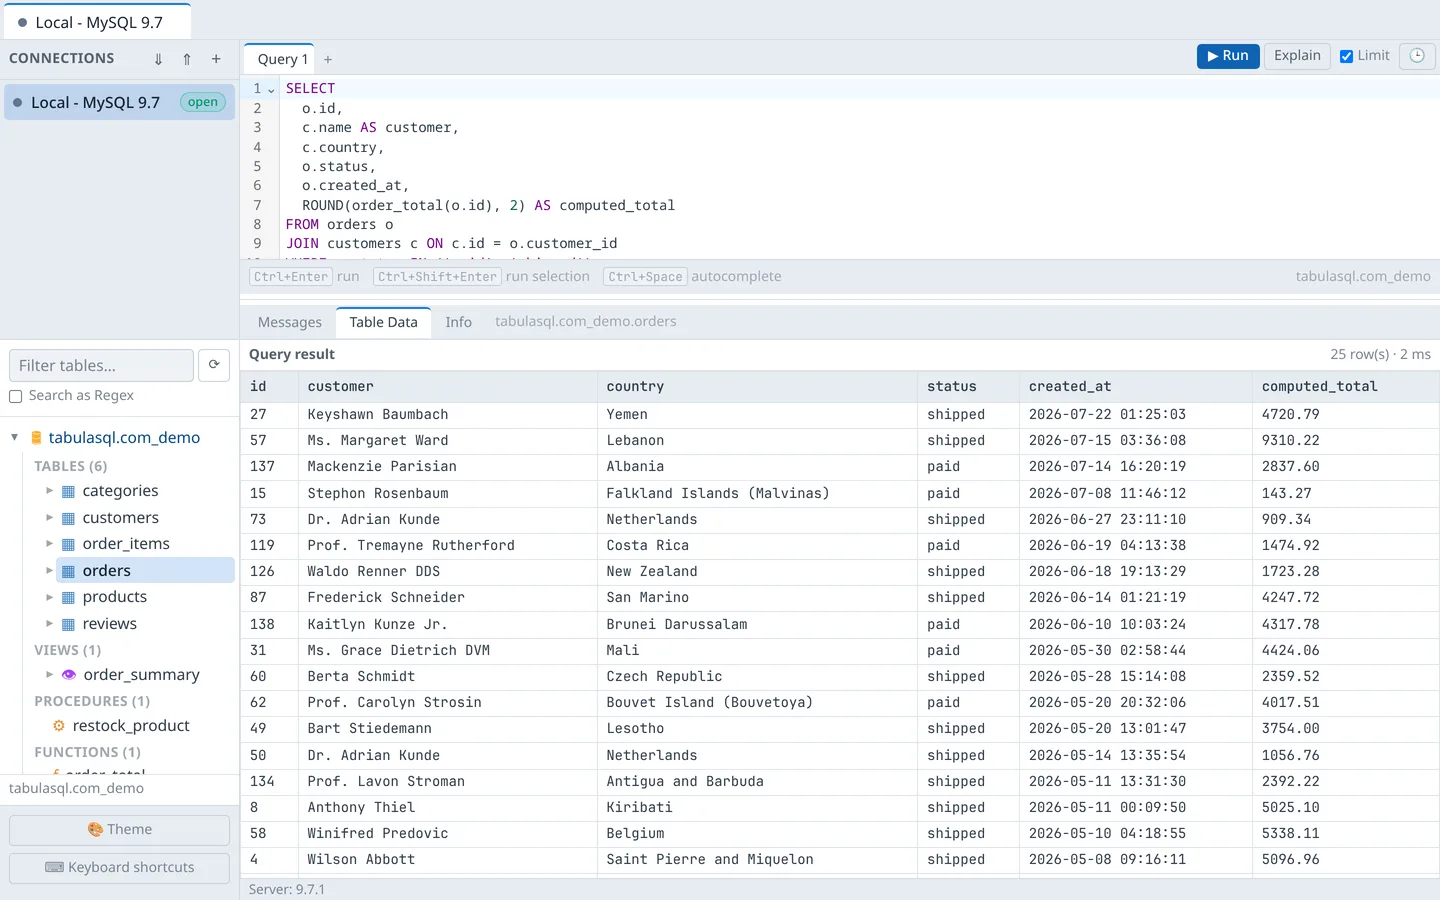
Task: Select the Winifred Predovic cell
Action: point(448,833)
